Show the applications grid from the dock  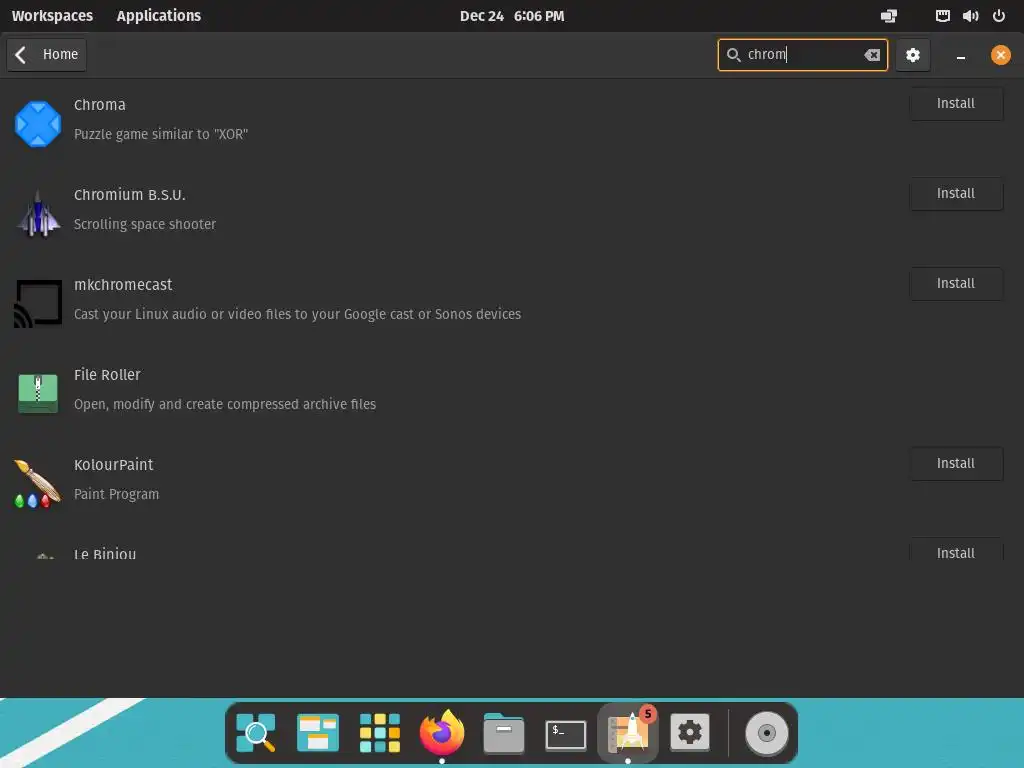point(379,733)
